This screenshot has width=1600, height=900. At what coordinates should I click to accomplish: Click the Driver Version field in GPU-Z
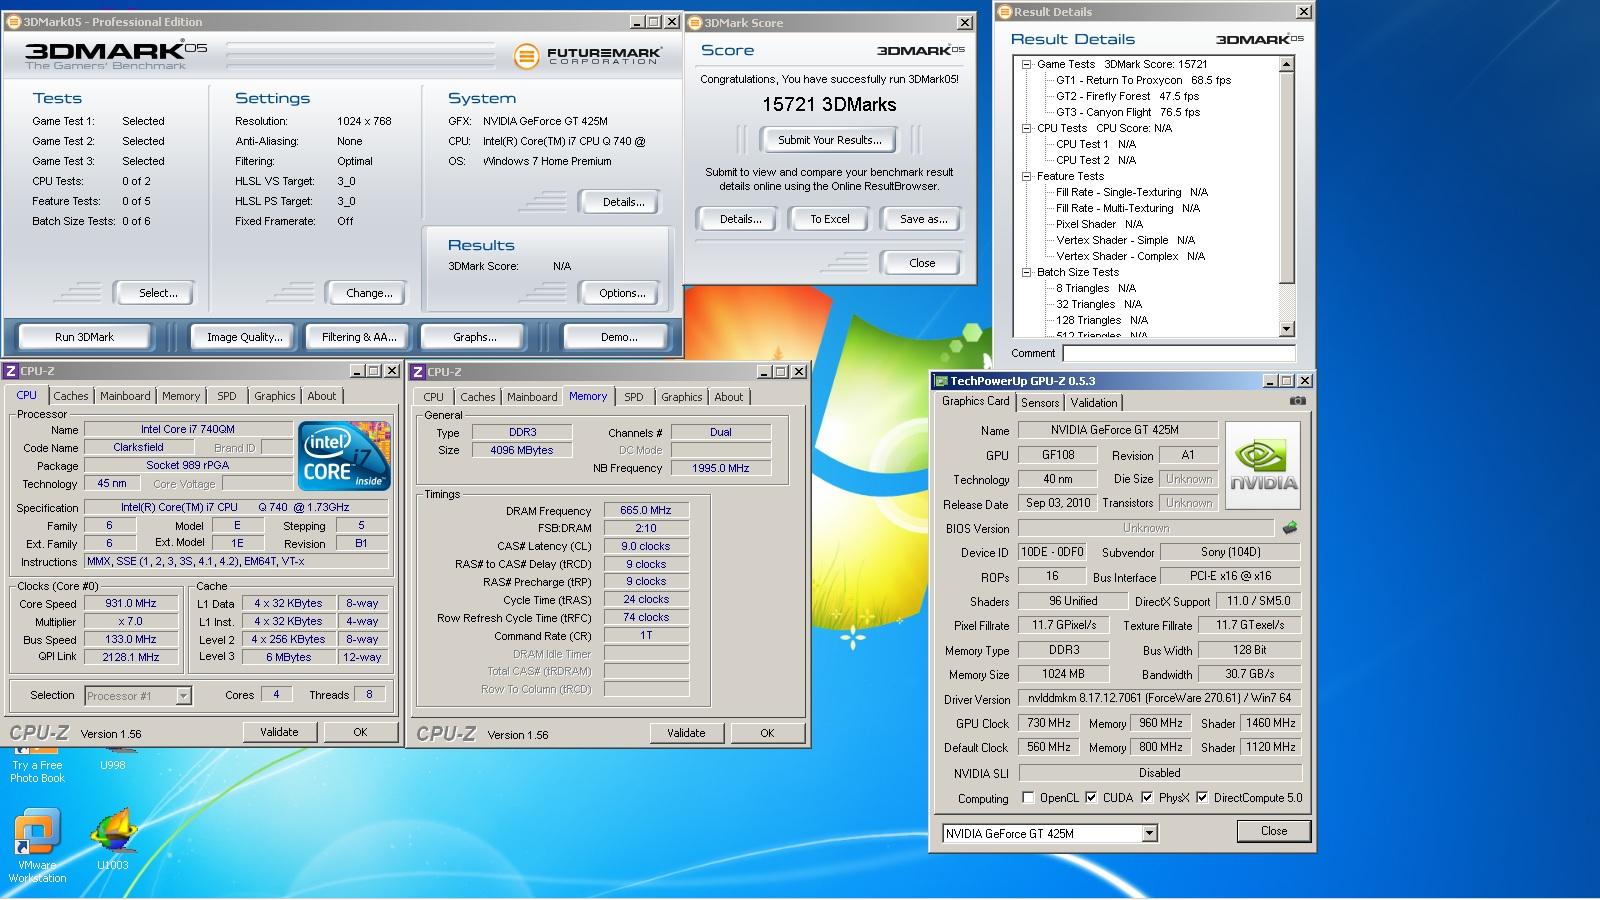tap(1159, 698)
